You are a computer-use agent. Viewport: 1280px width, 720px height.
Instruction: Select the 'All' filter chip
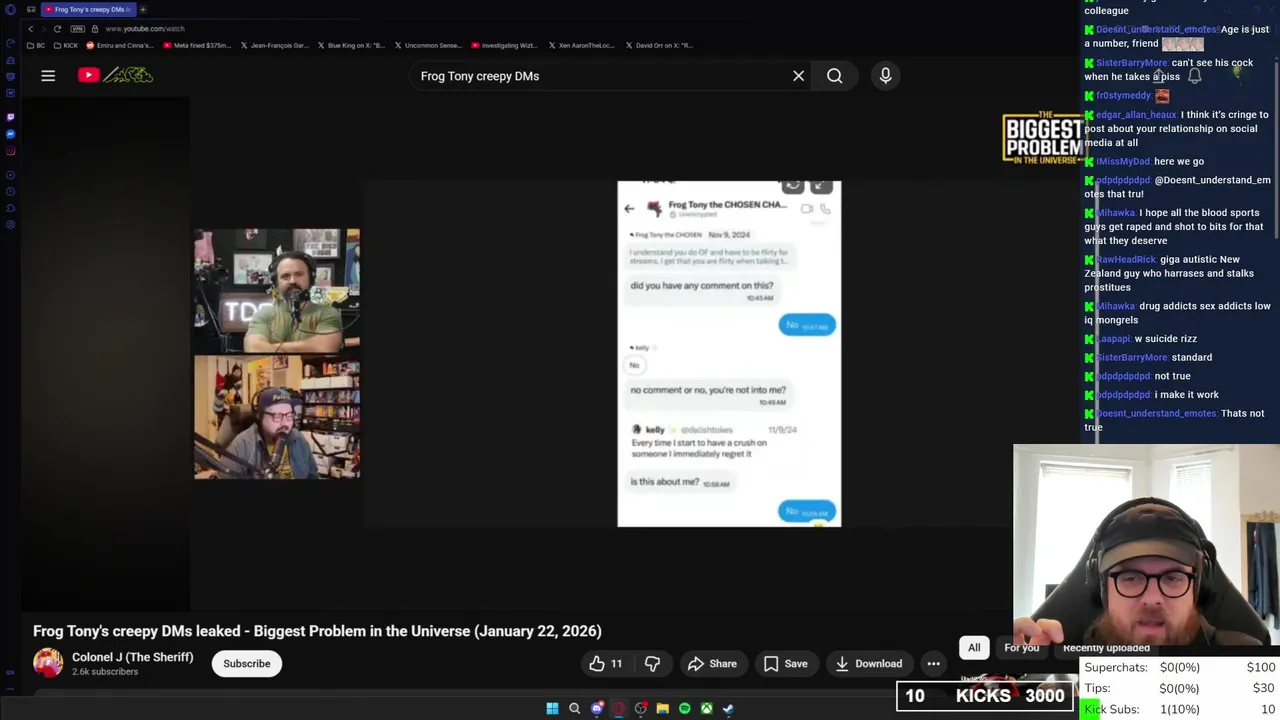(x=974, y=647)
